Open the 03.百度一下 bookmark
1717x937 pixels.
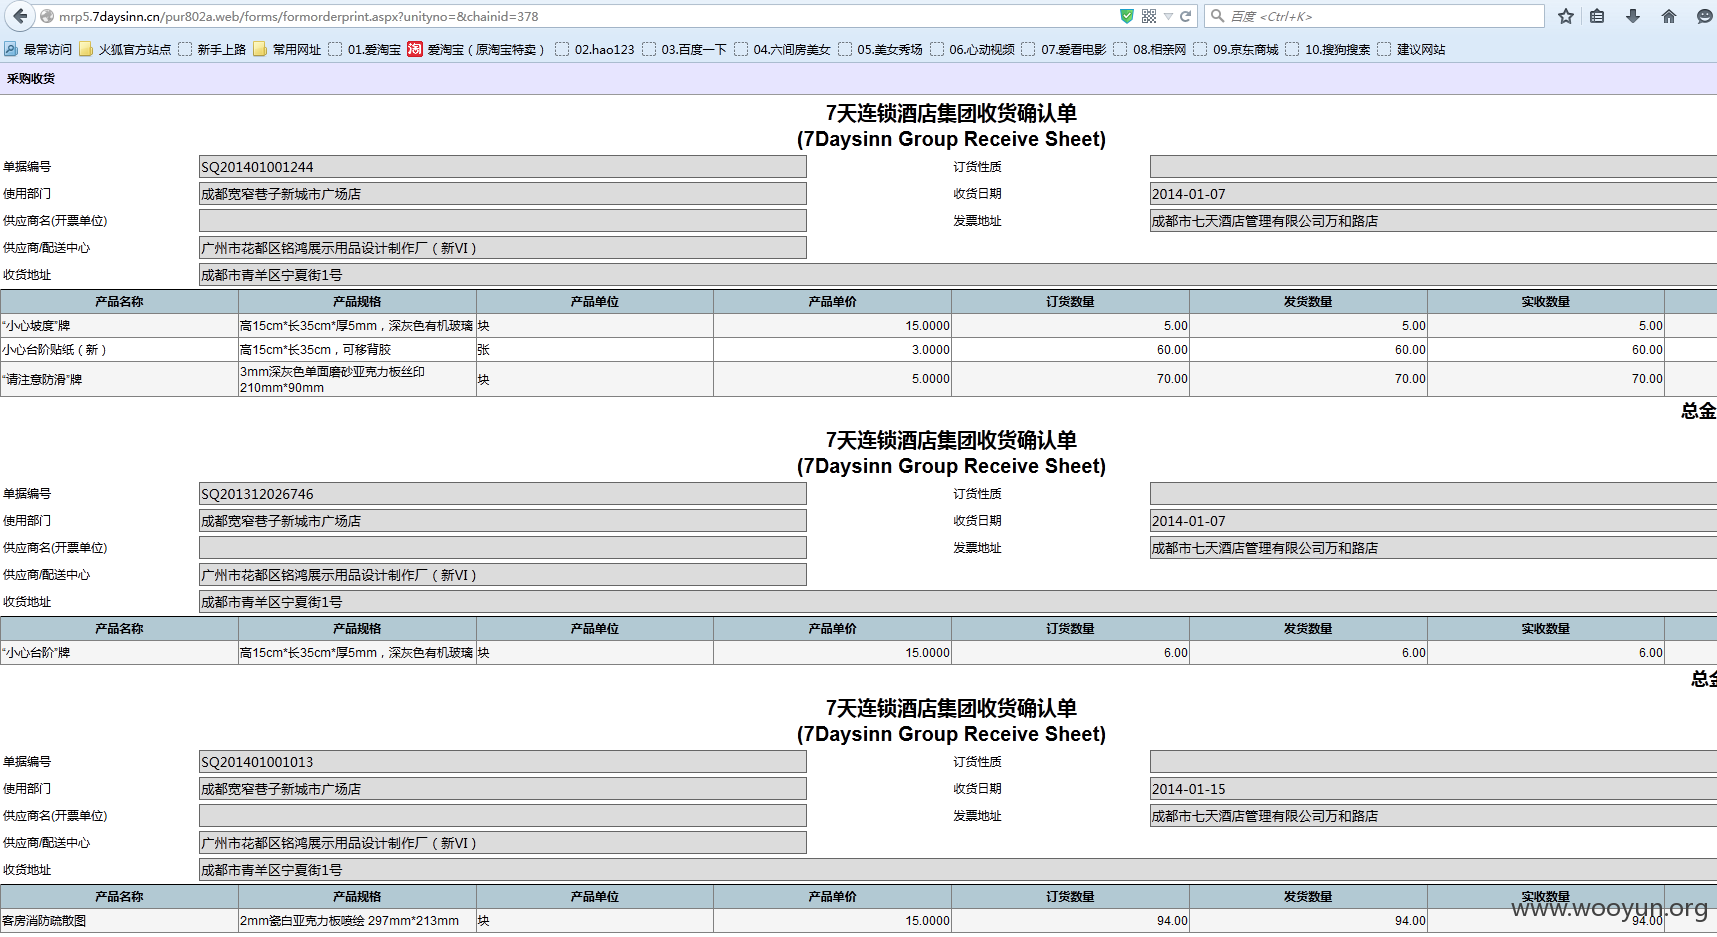tap(685, 49)
